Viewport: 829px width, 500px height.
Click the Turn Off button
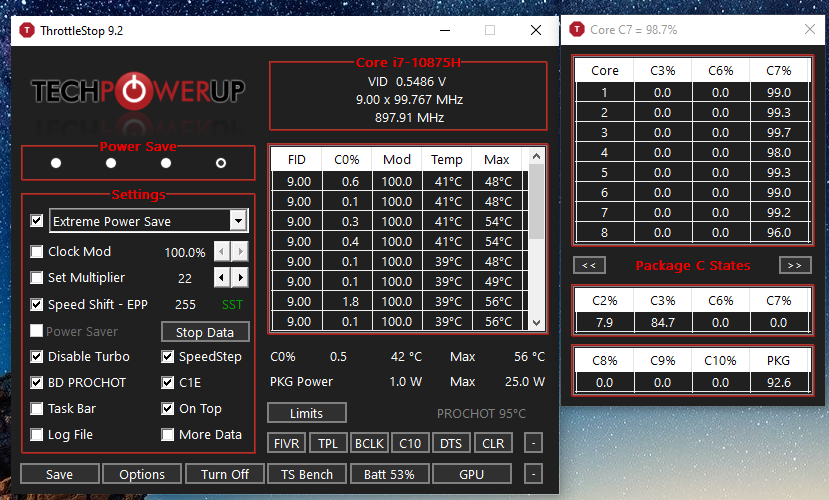(225, 474)
